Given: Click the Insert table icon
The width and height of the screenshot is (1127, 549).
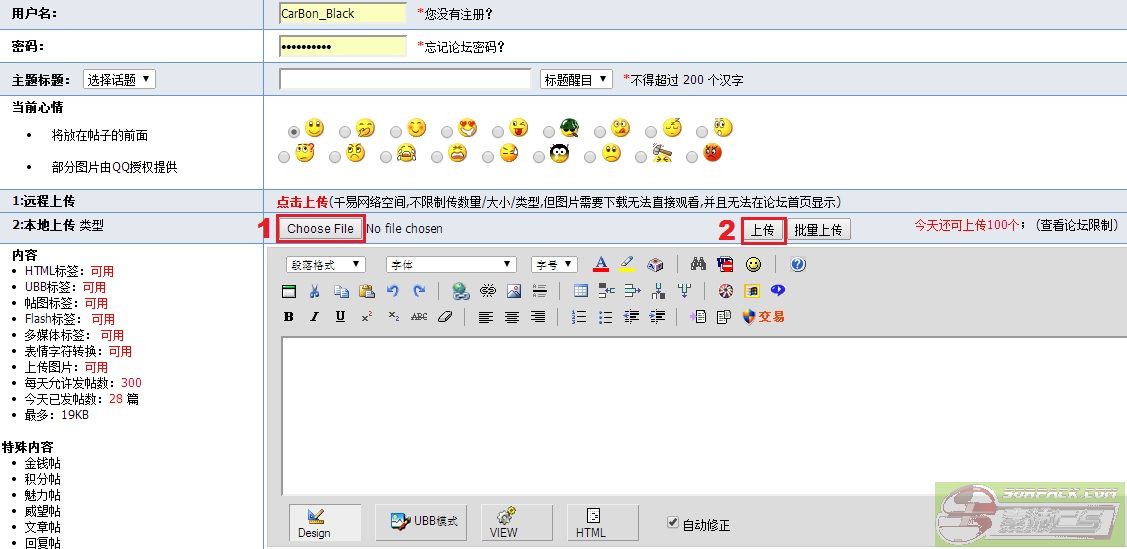Looking at the screenshot, I should click(x=581, y=291).
